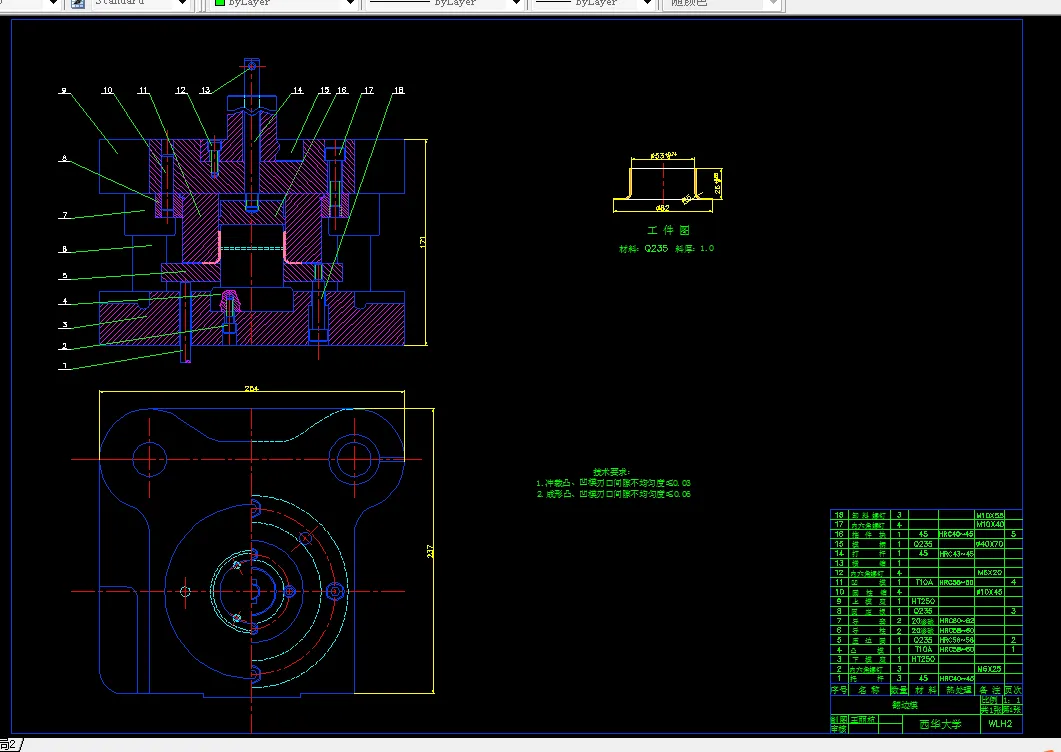Select the 名称 column header
1061x752 pixels.
[x=869, y=690]
